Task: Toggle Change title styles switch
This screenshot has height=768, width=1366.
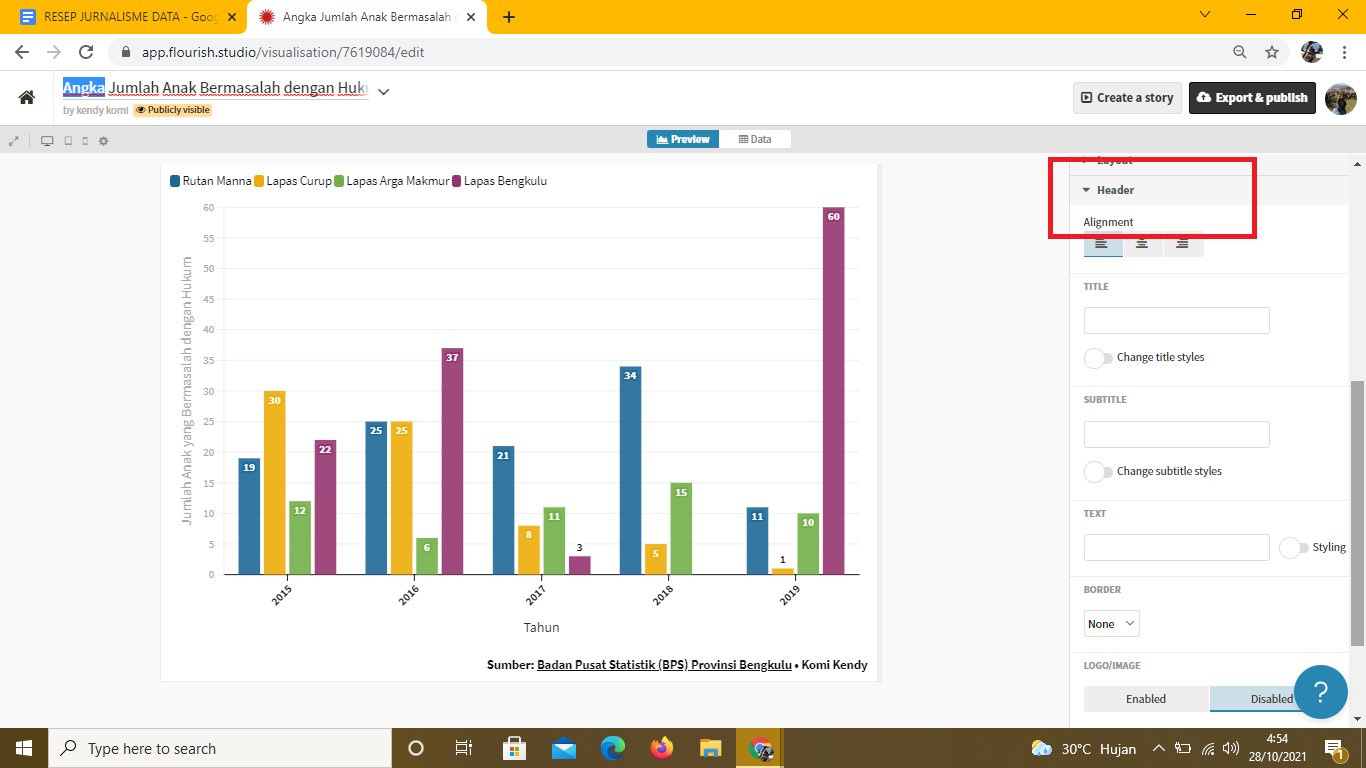Action: pyautogui.click(x=1098, y=358)
